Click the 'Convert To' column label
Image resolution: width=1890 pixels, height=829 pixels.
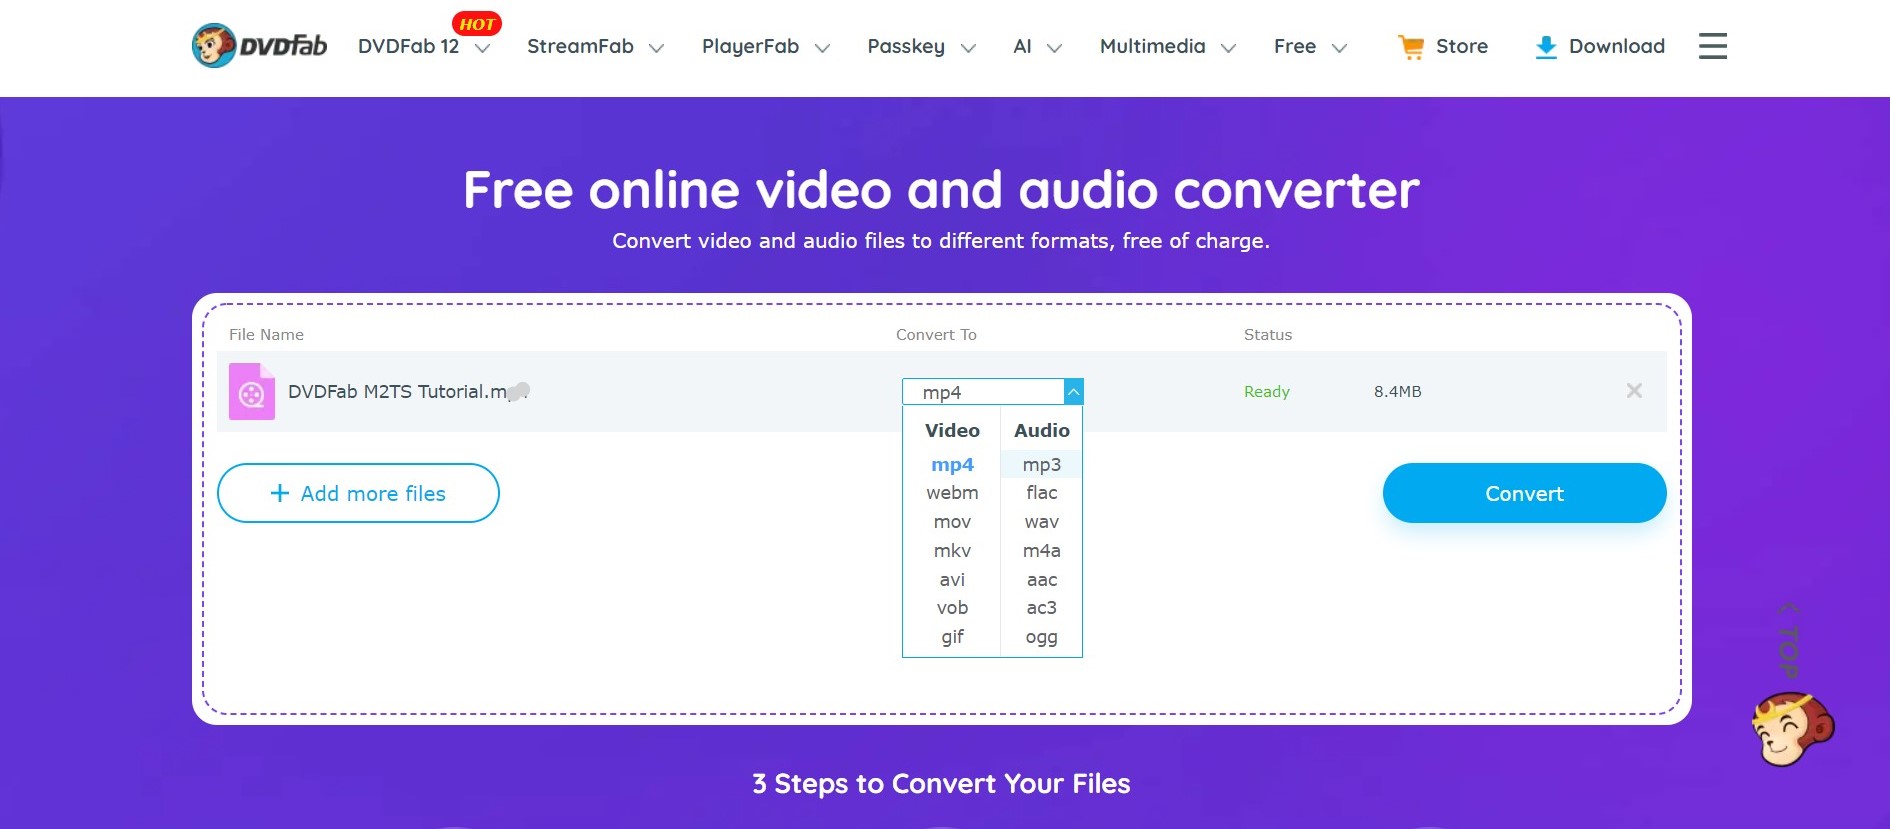pyautogui.click(x=936, y=335)
